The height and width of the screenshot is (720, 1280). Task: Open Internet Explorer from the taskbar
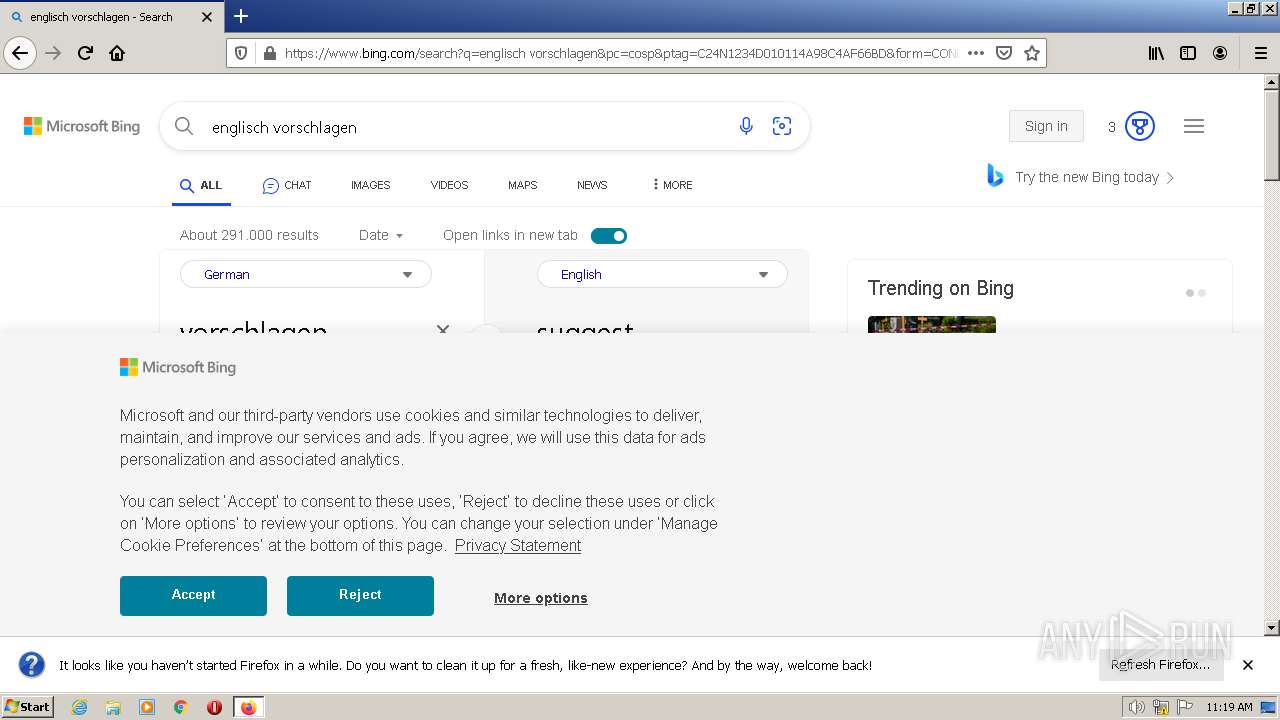[79, 707]
